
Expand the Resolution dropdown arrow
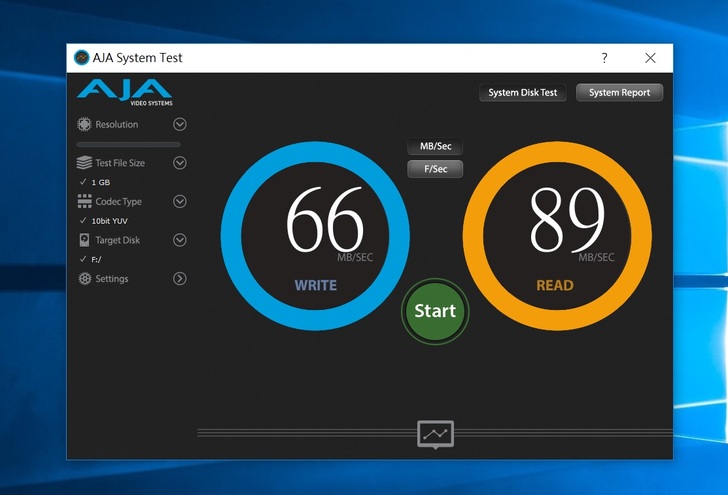[180, 125]
